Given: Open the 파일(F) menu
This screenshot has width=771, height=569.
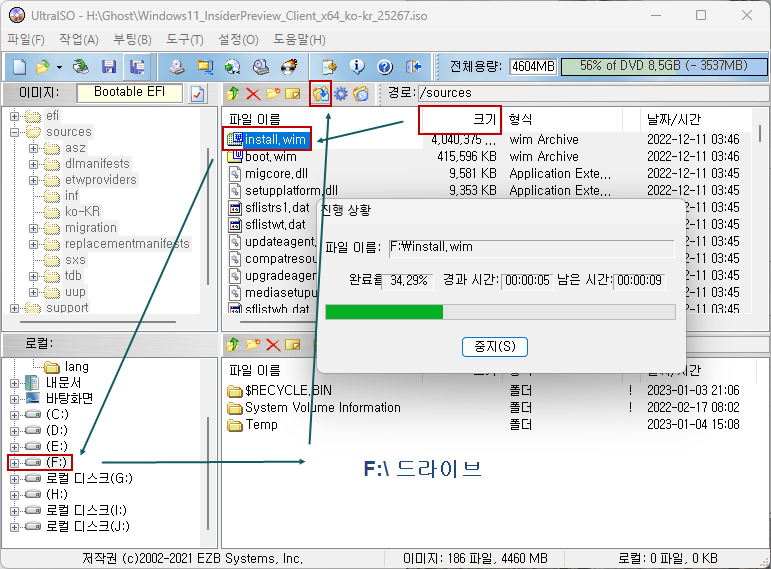Looking at the screenshot, I should coord(26,39).
